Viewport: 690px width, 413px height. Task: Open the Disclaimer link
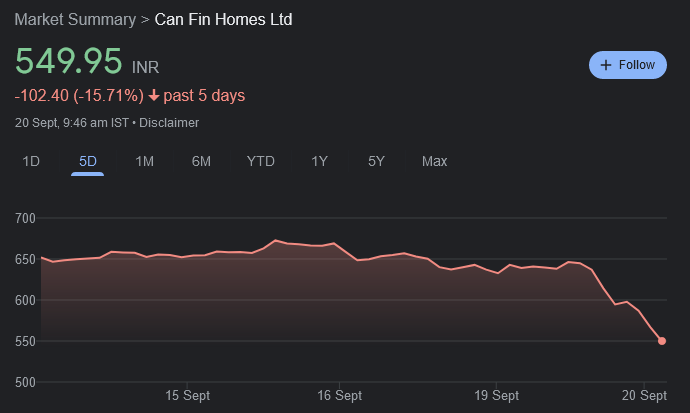coord(168,123)
